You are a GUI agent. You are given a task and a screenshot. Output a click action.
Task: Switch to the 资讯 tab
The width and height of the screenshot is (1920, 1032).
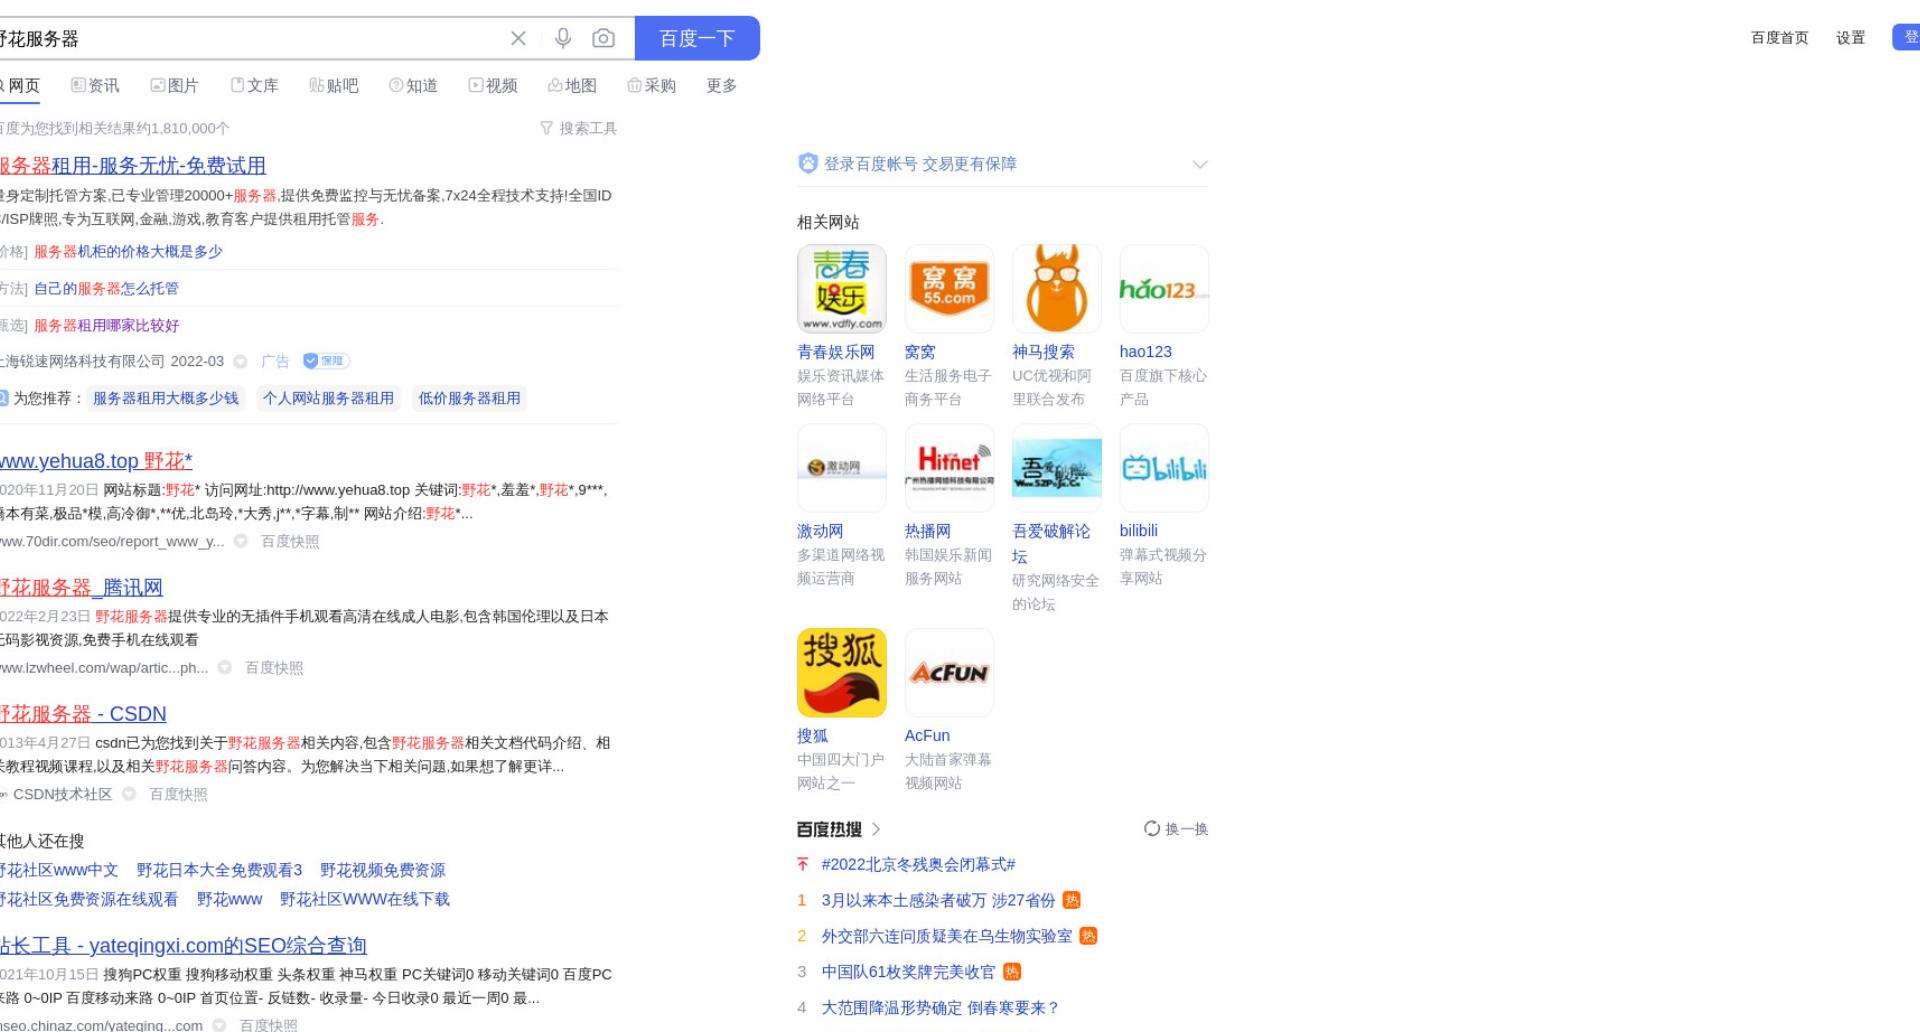tap(95, 86)
